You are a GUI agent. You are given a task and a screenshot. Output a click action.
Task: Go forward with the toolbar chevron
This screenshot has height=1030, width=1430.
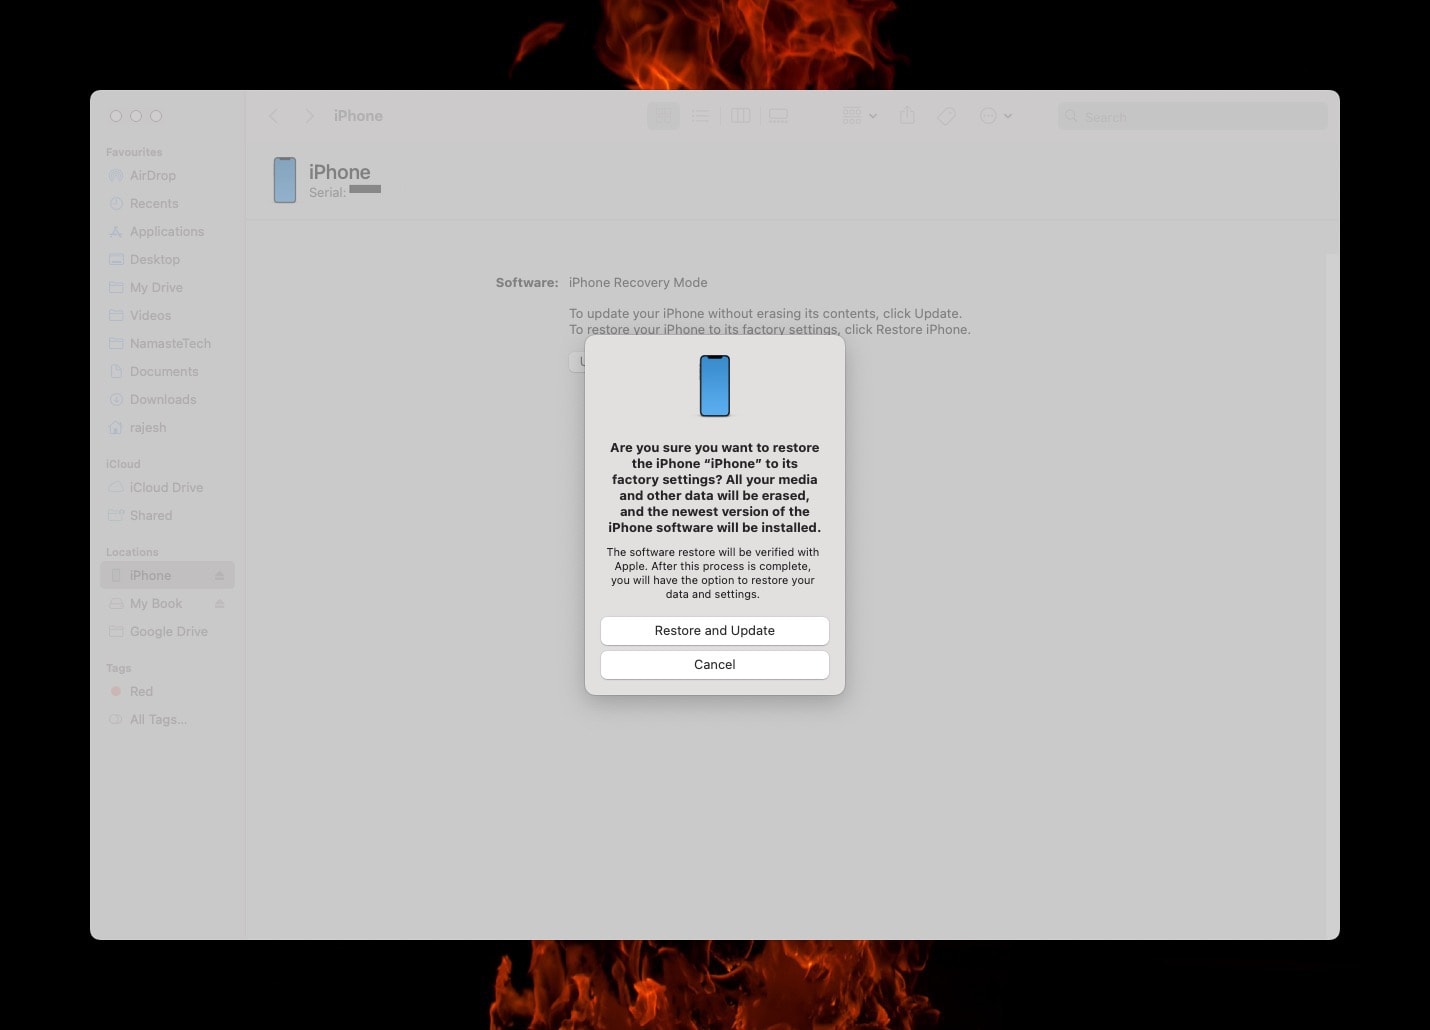(309, 116)
